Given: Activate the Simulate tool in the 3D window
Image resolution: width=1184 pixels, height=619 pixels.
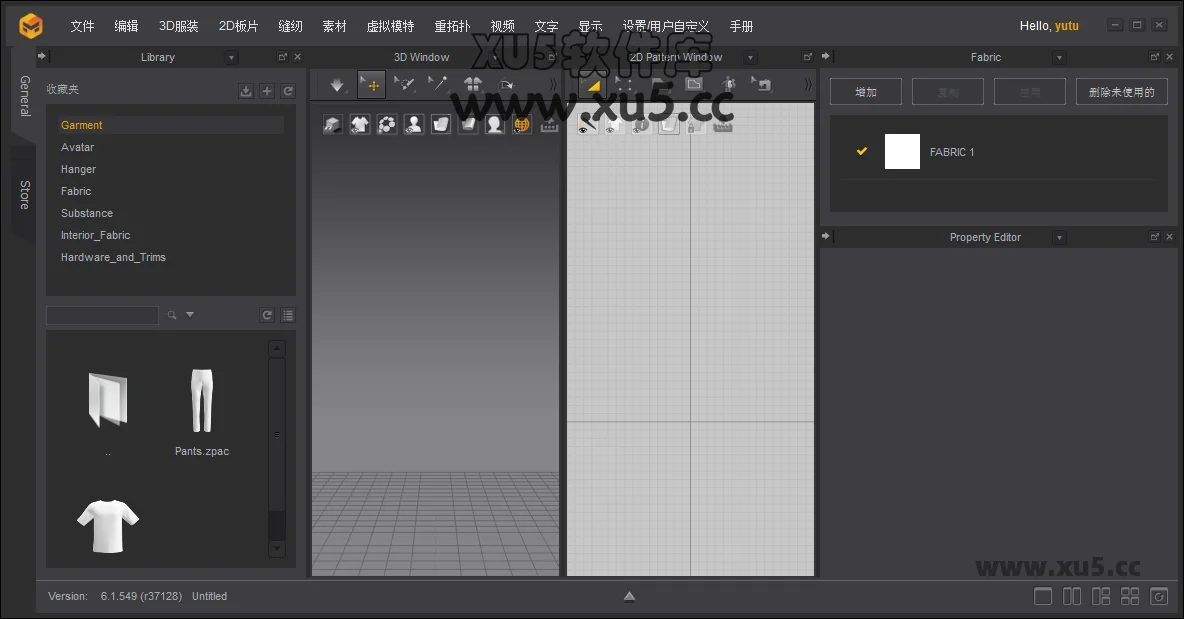Looking at the screenshot, I should [x=337, y=85].
